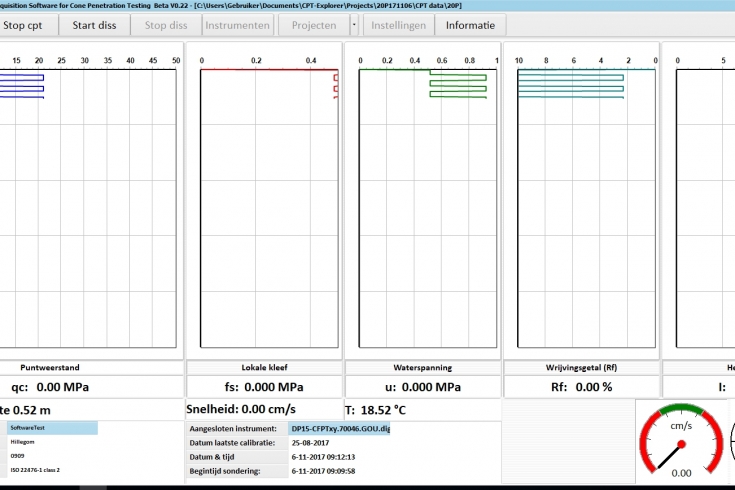Start a dissipation test with Start diss
Image resolution: width=735 pixels, height=490 pixels.
tap(94, 25)
